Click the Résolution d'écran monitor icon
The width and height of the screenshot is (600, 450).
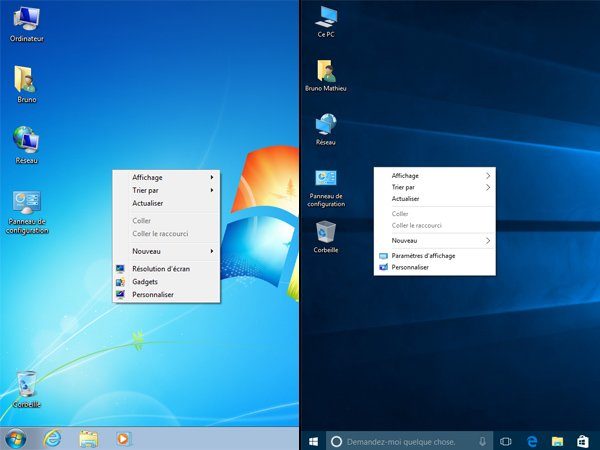pos(120,269)
